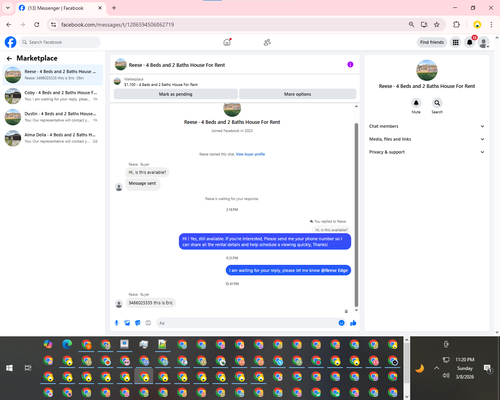
Task: Click the message '3466025335 this is Eric'
Action: [151, 303]
